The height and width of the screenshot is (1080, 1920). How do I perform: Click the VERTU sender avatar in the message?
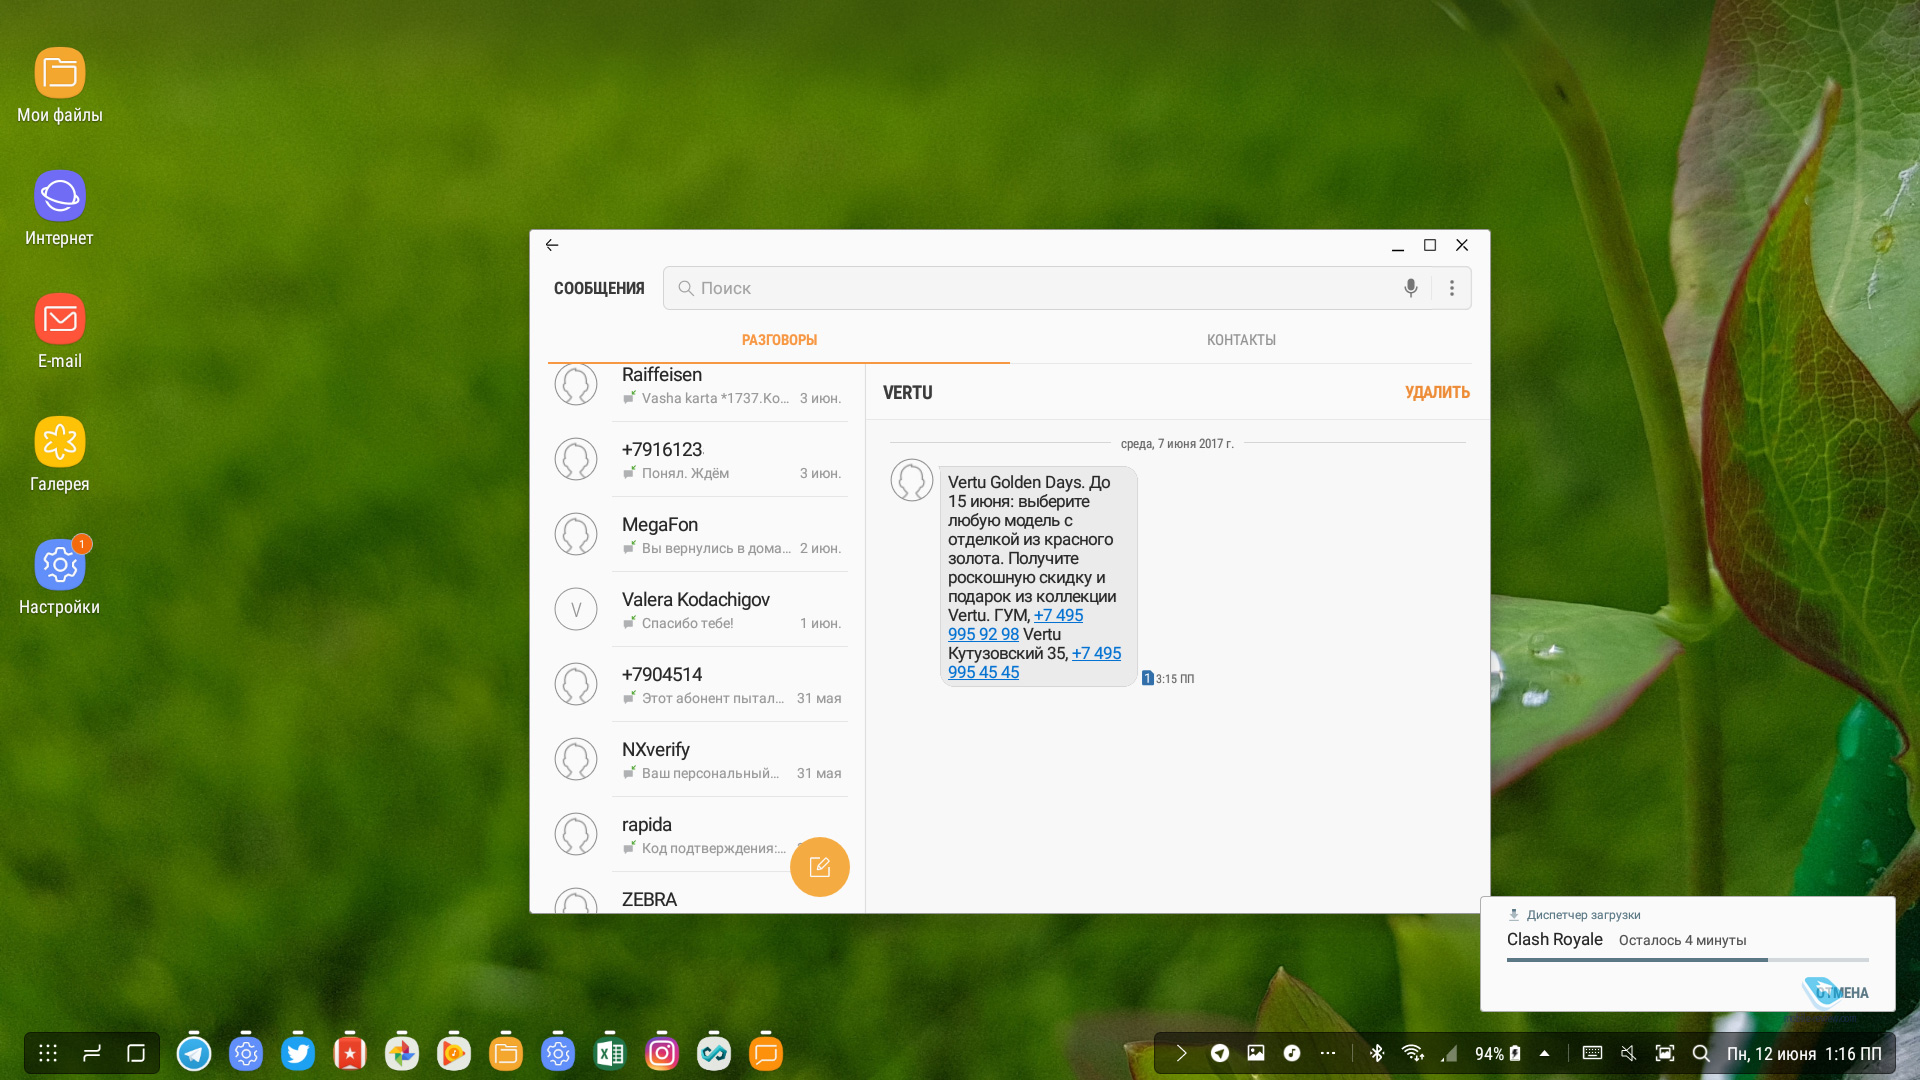[912, 480]
